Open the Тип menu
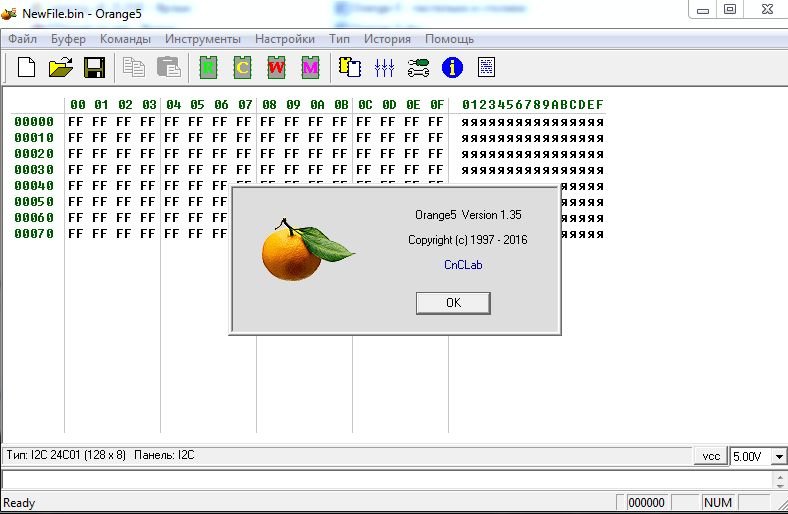Image resolution: width=788 pixels, height=514 pixels. 339,39
